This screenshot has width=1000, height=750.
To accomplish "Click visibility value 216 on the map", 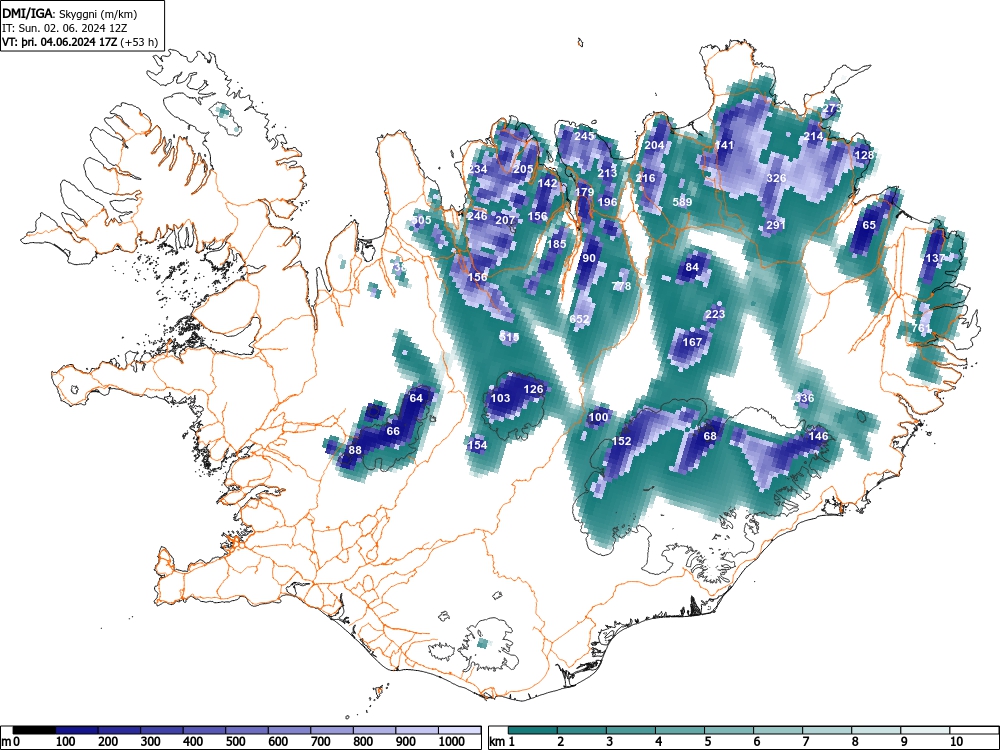I will 645,178.
